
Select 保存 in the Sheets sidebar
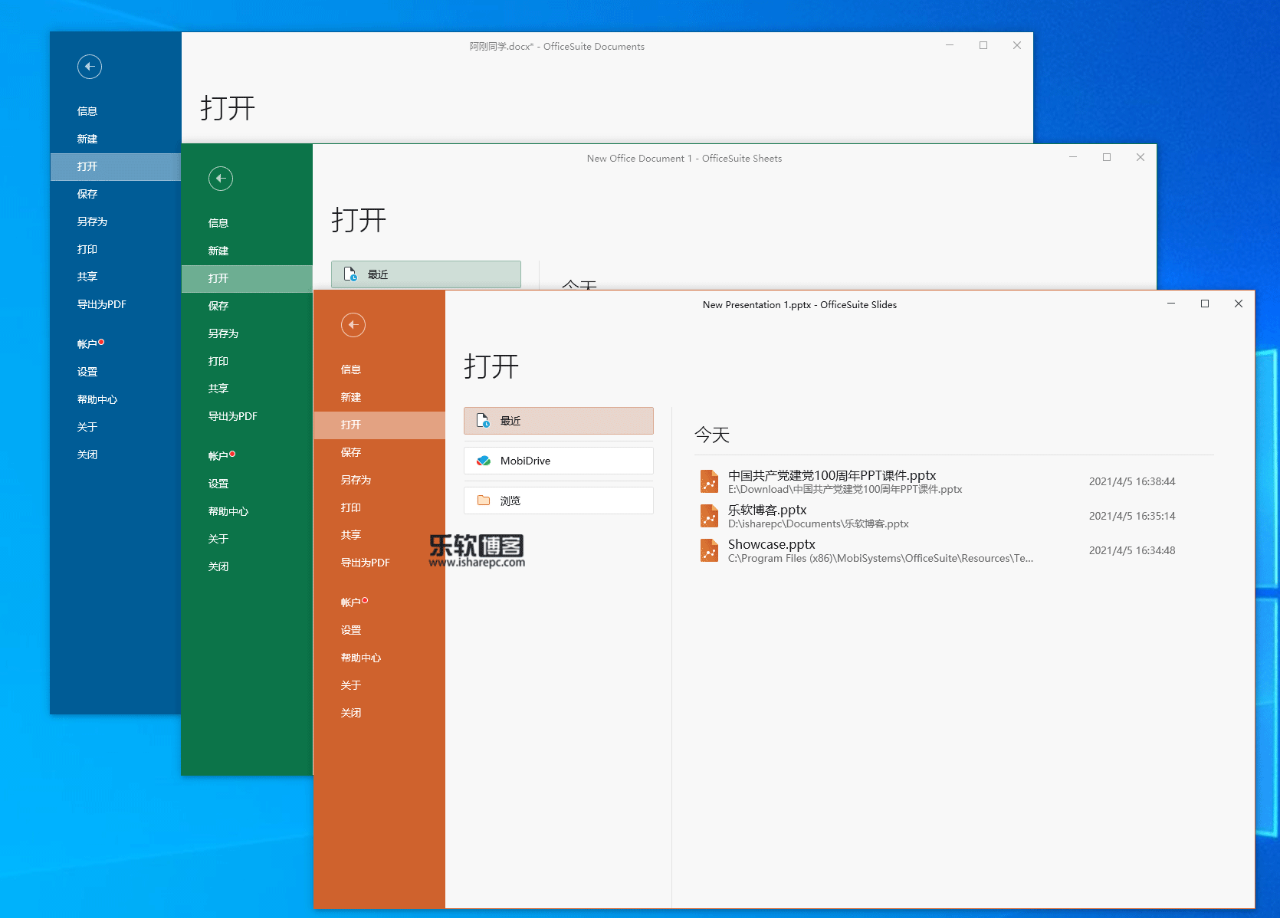point(219,306)
